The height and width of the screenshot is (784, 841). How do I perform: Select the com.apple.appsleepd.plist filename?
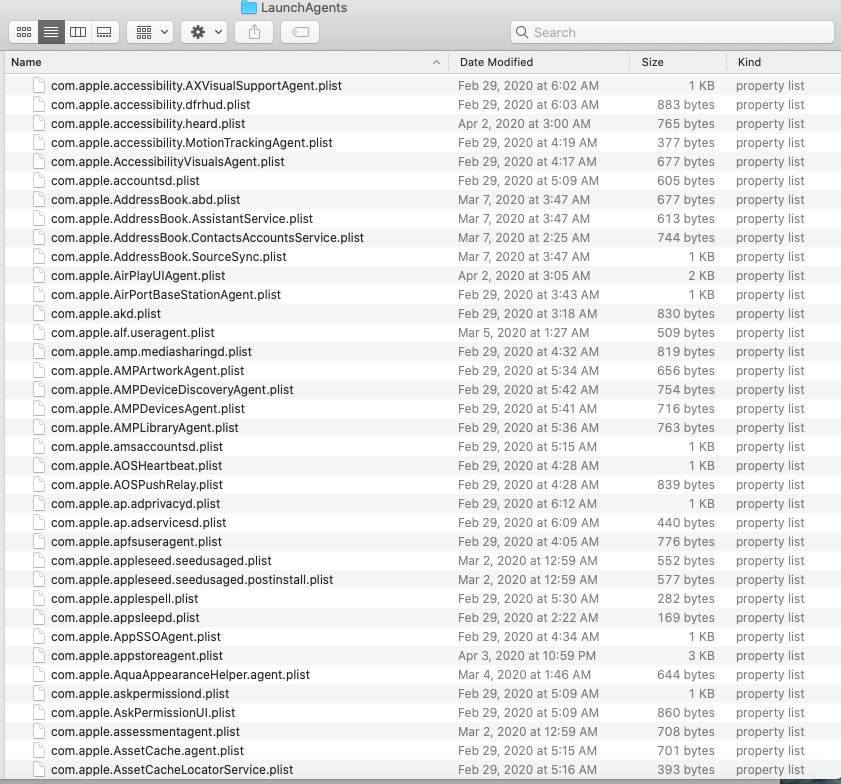[125, 618]
